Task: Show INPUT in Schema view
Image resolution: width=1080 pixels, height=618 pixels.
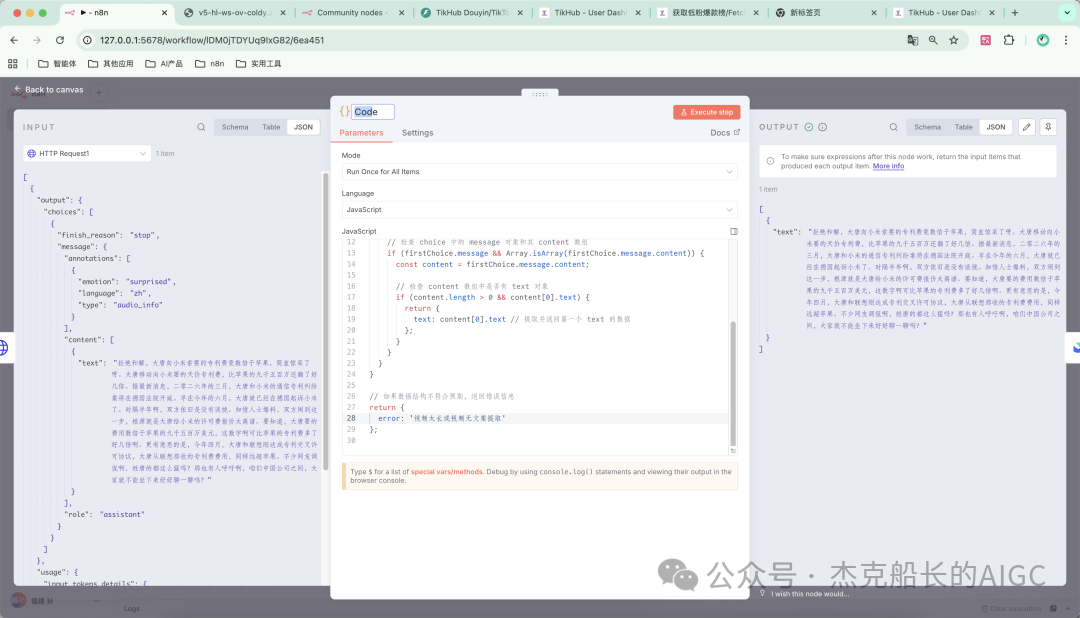Action: point(235,127)
